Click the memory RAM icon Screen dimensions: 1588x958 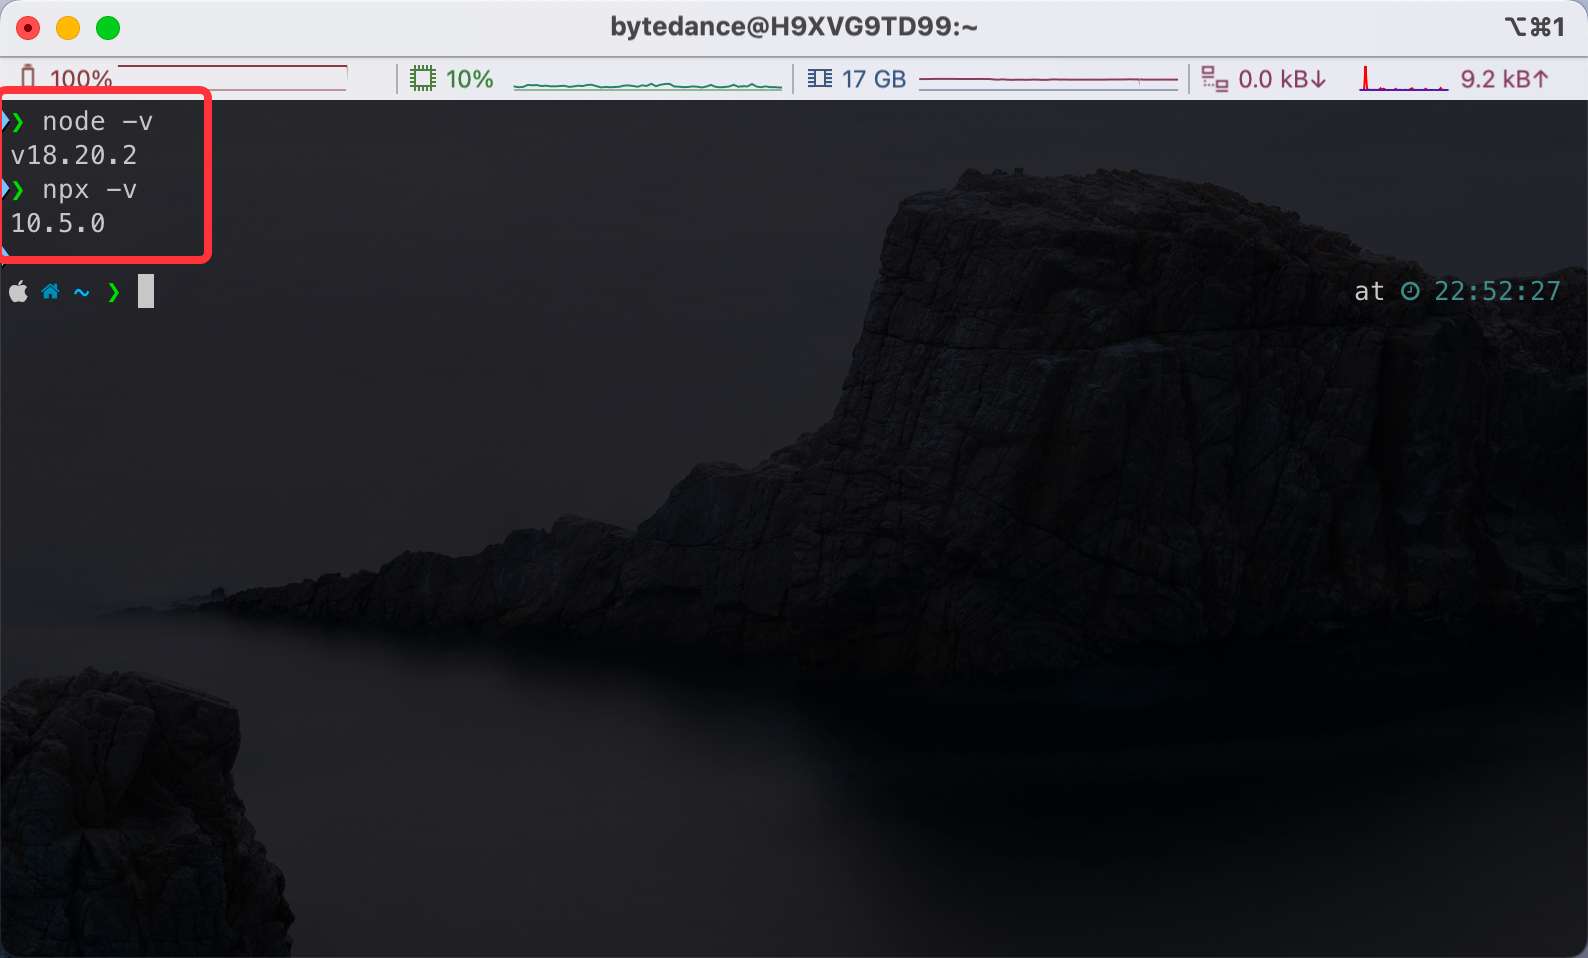pyautogui.click(x=820, y=78)
